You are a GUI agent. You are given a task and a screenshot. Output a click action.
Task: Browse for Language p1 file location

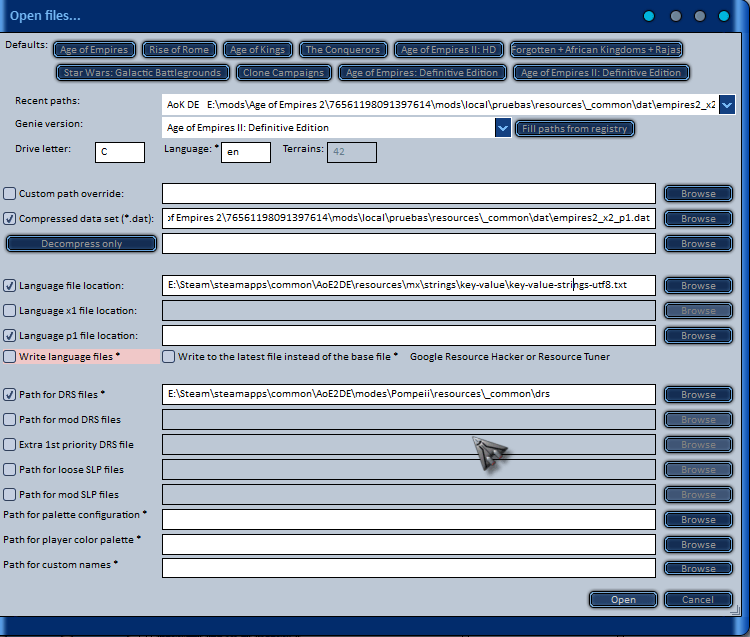(x=698, y=336)
